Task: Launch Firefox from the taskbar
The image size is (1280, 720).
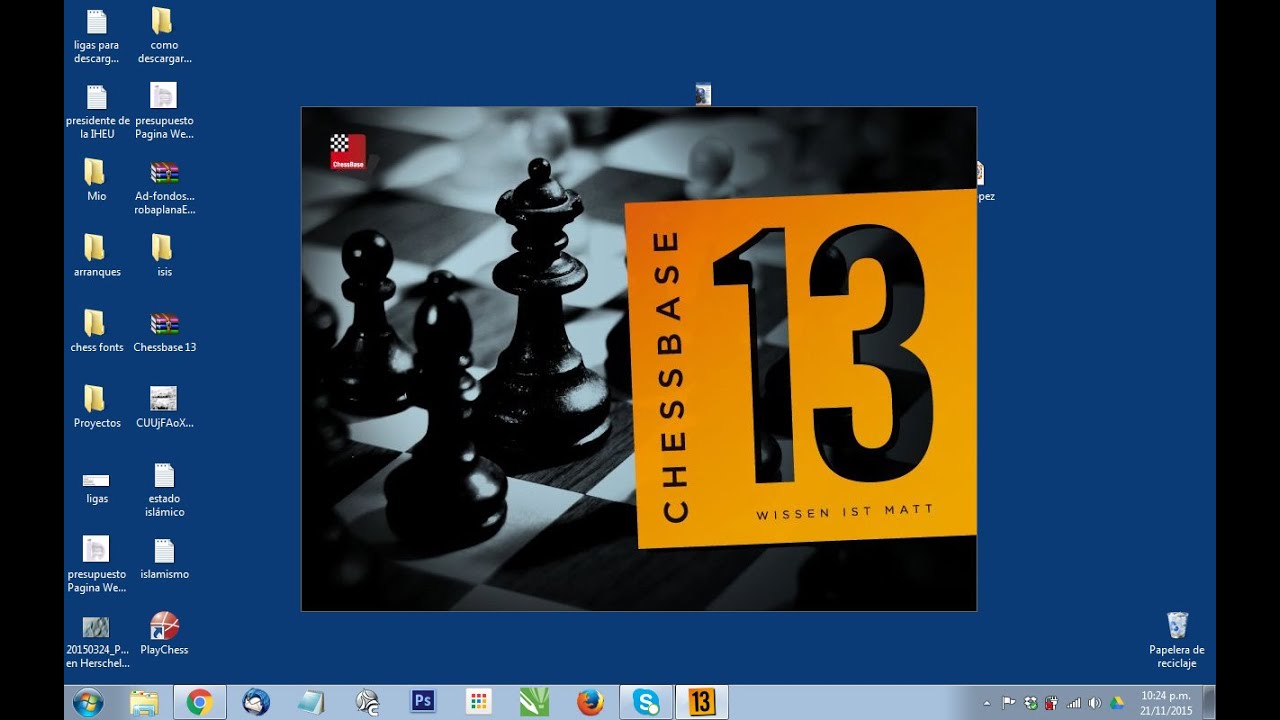Action: click(590, 702)
